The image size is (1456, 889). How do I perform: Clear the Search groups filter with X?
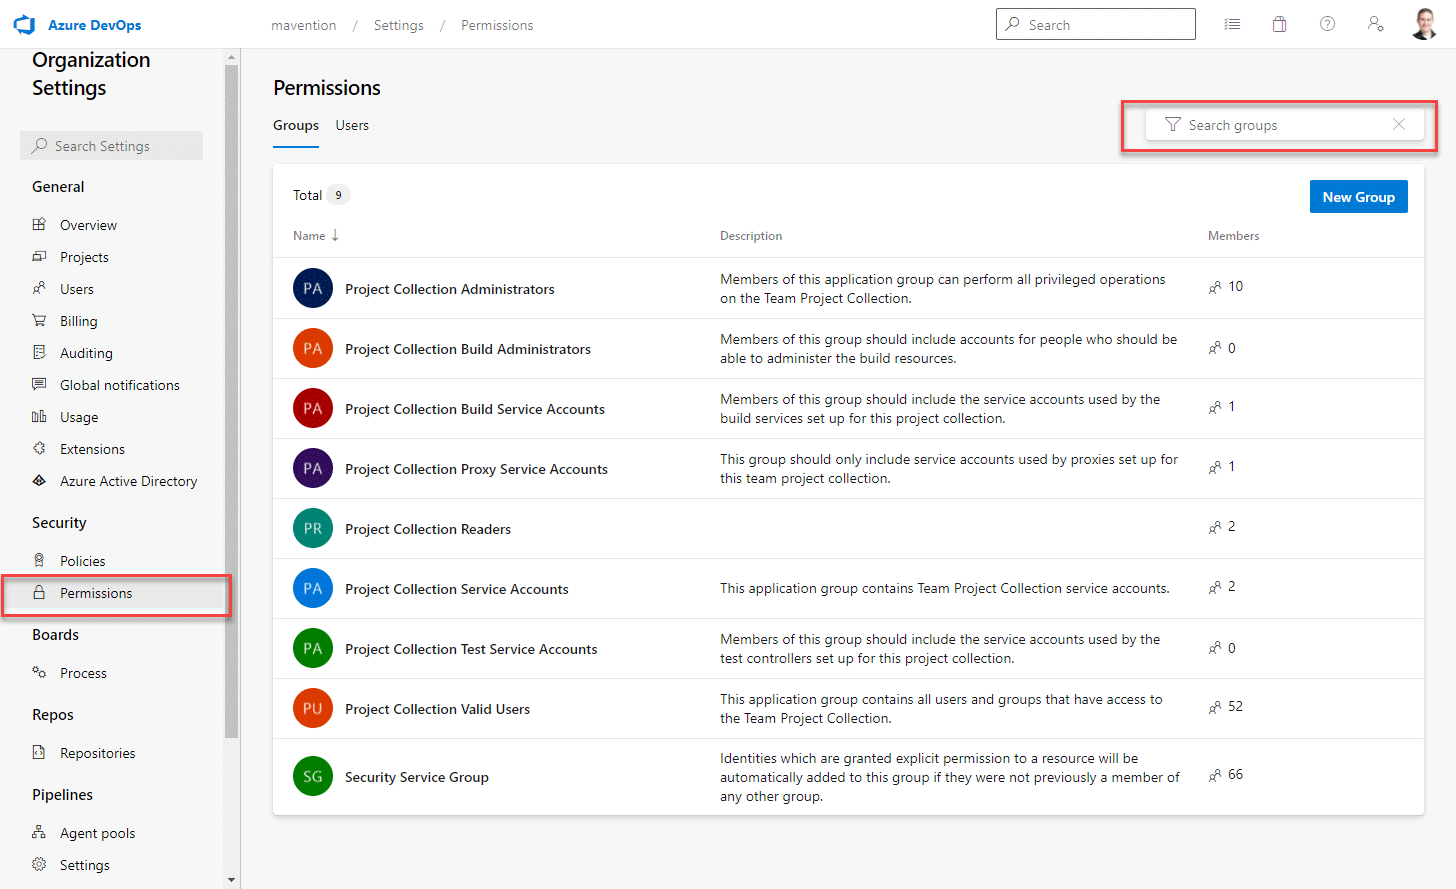1399,124
